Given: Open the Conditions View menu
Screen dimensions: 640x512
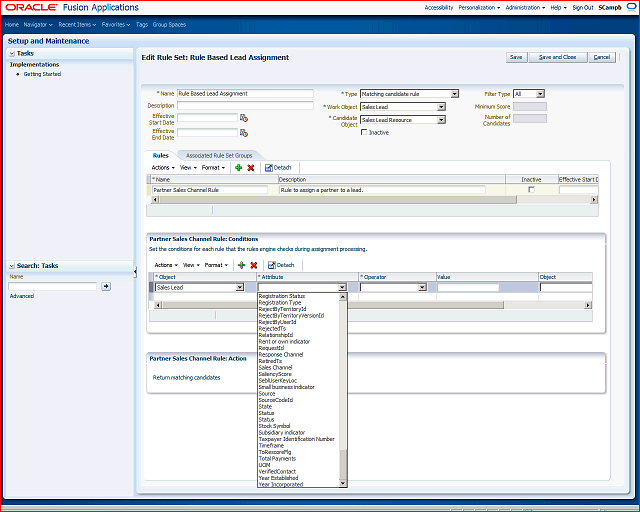Looking at the screenshot, I should click(191, 265).
